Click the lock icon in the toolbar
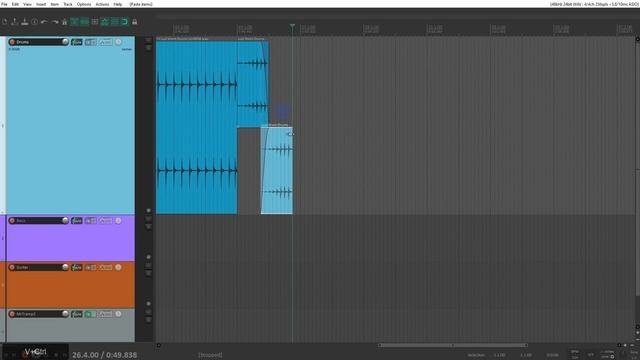The width and height of the screenshot is (640, 360). 135,22
